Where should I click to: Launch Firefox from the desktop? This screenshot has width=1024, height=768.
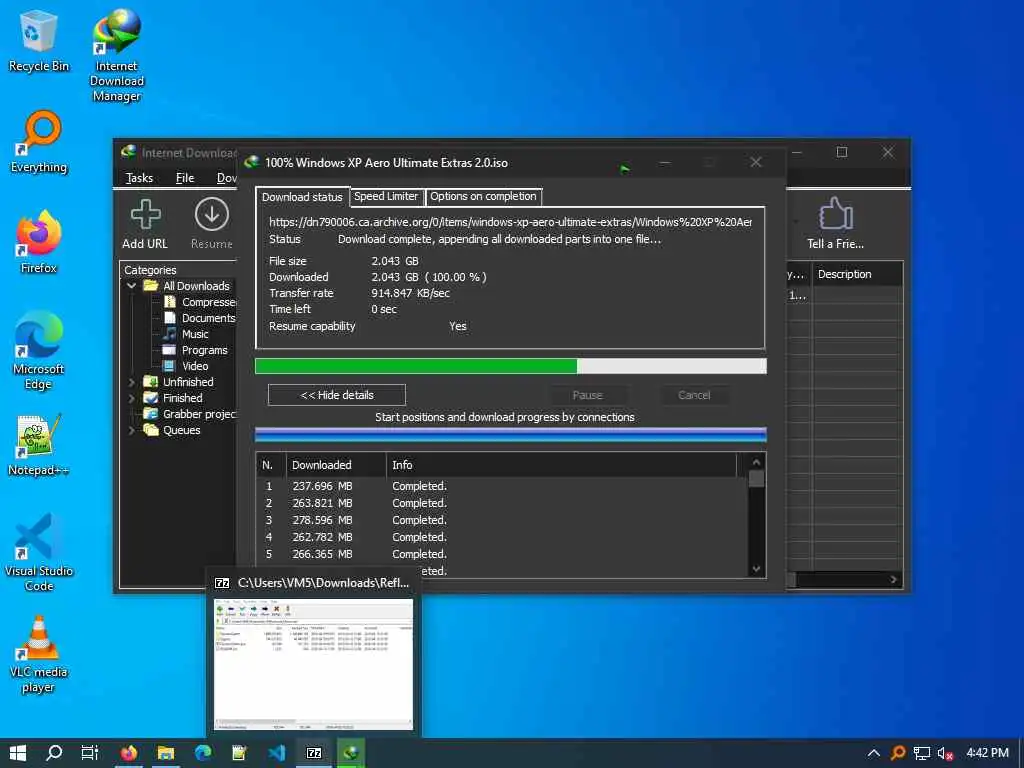pos(39,242)
